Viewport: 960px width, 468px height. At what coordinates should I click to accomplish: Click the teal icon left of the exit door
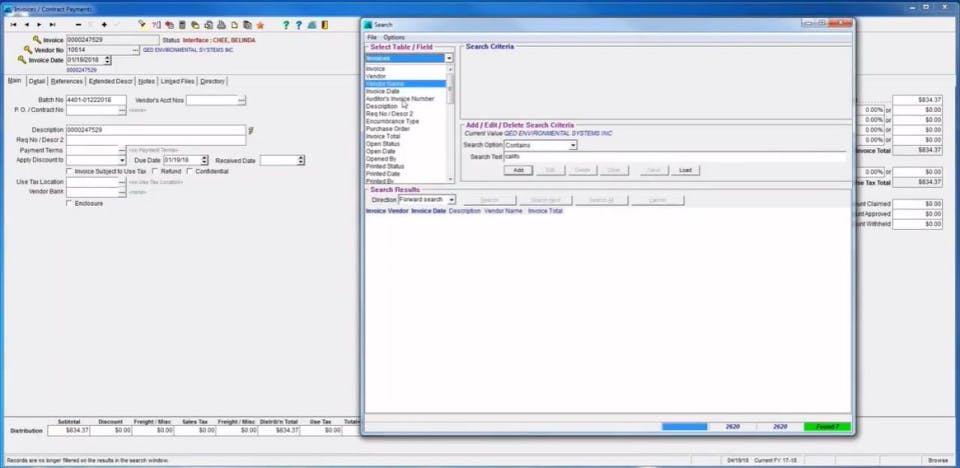click(x=312, y=25)
